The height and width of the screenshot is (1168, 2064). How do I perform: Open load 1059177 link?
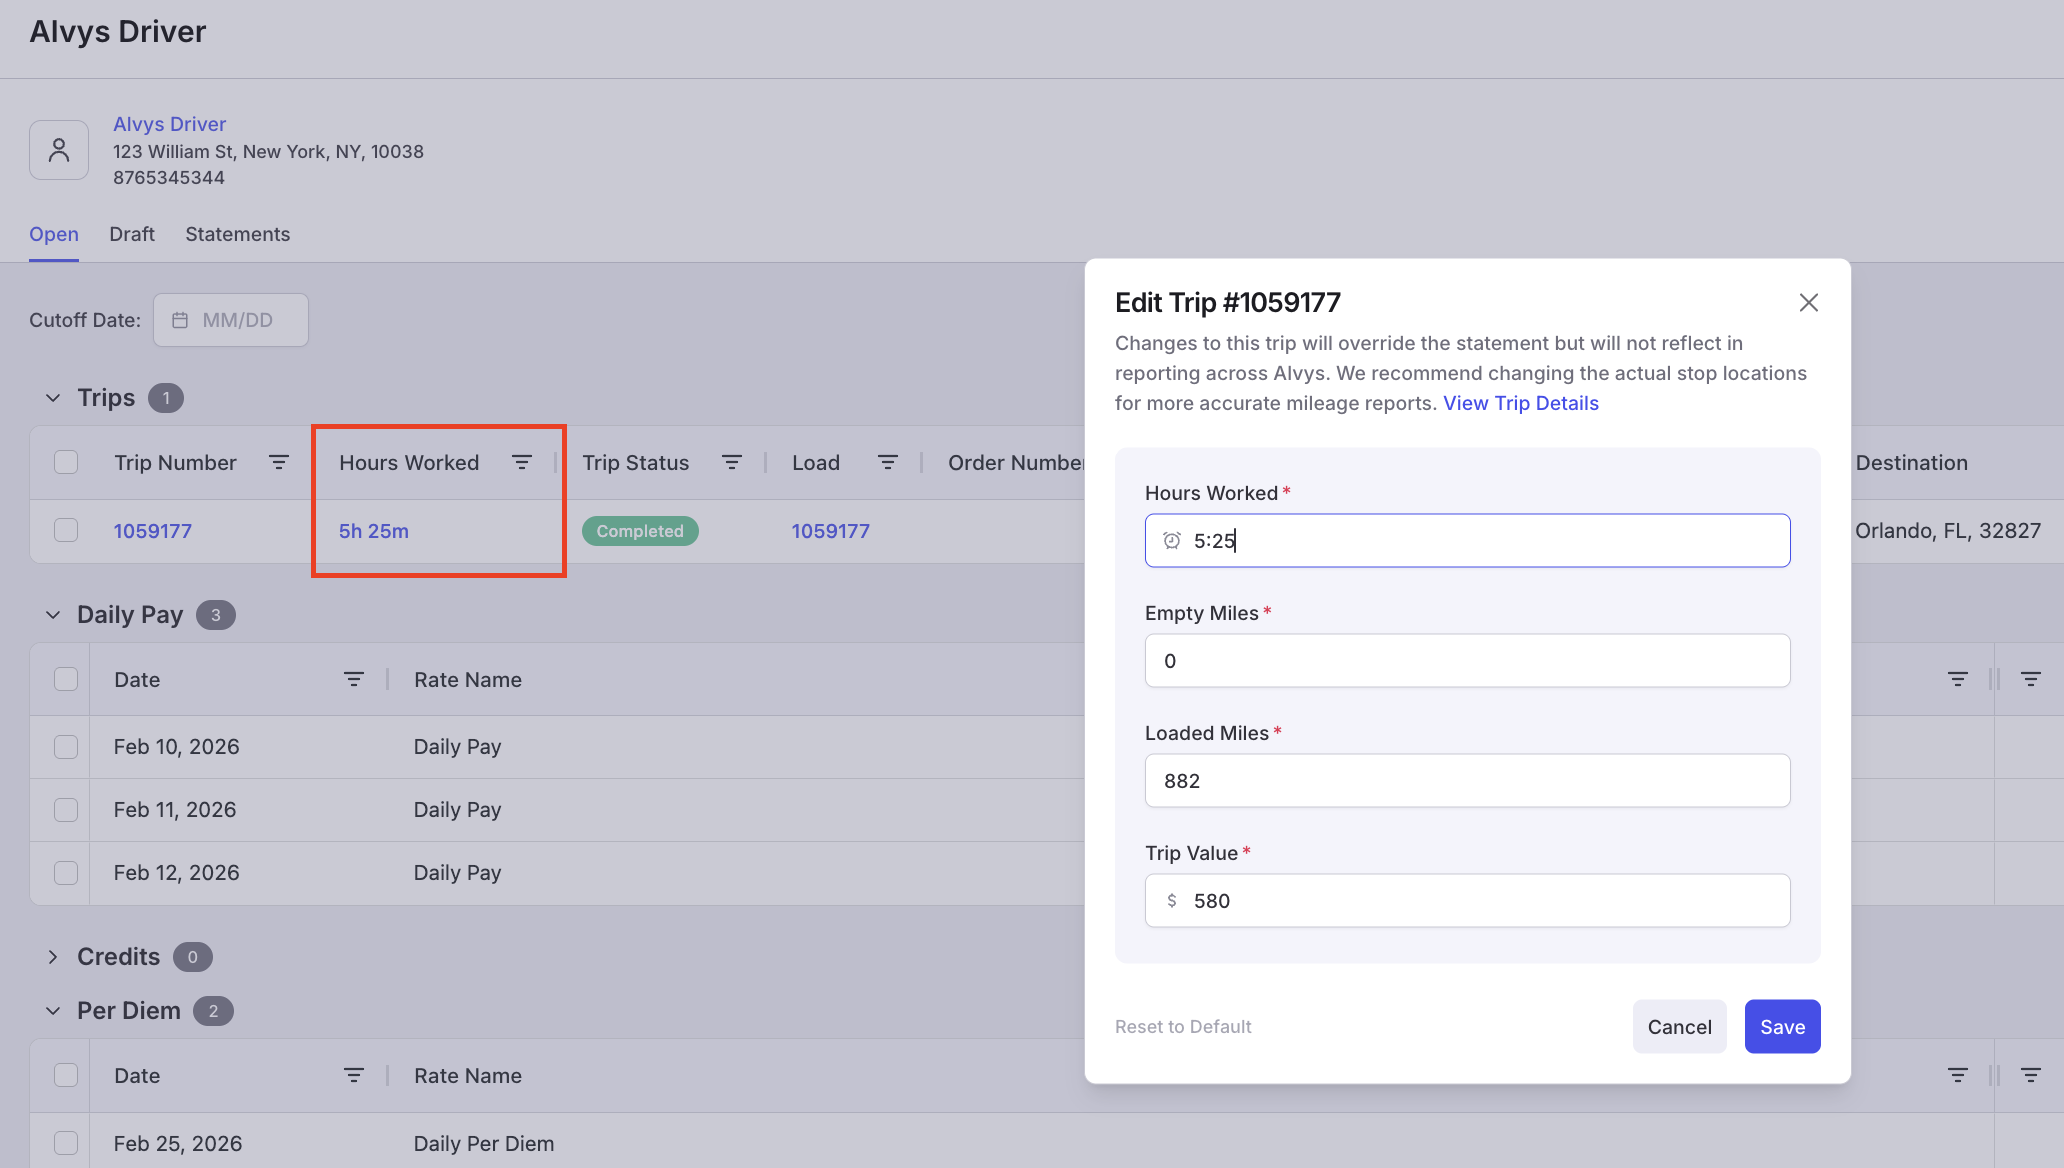tap(830, 531)
